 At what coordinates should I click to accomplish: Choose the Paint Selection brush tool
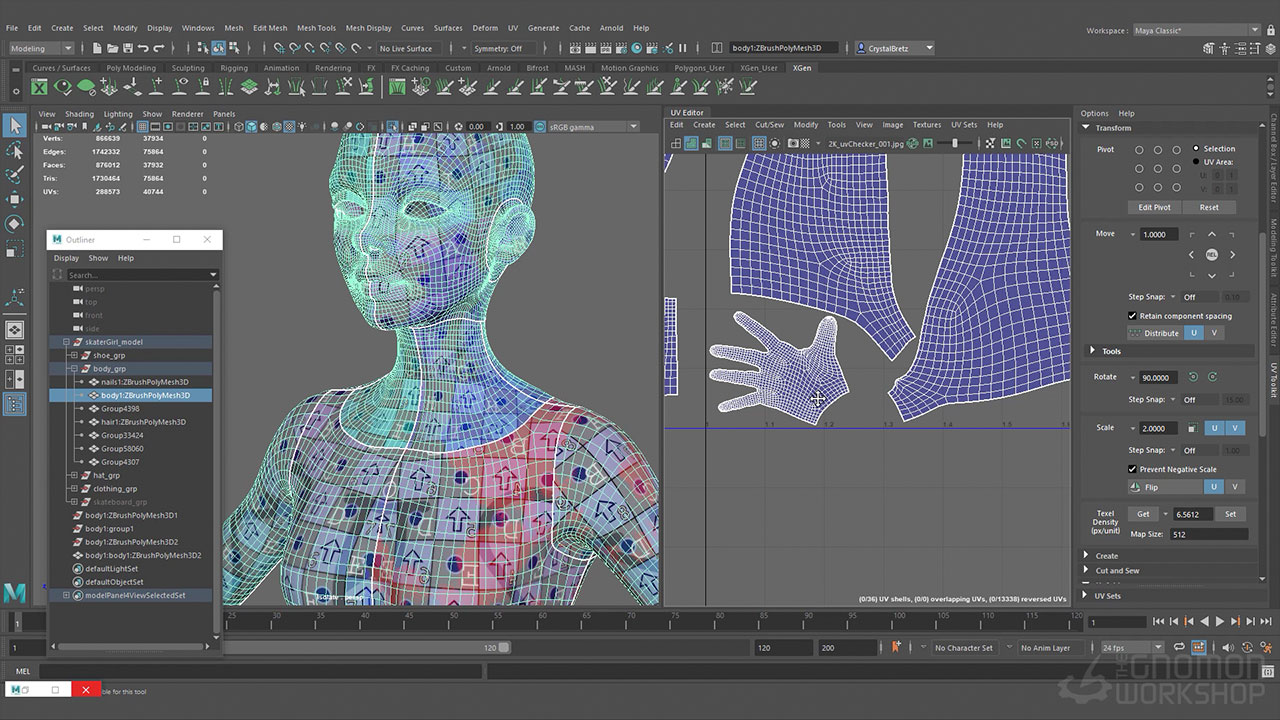15,175
